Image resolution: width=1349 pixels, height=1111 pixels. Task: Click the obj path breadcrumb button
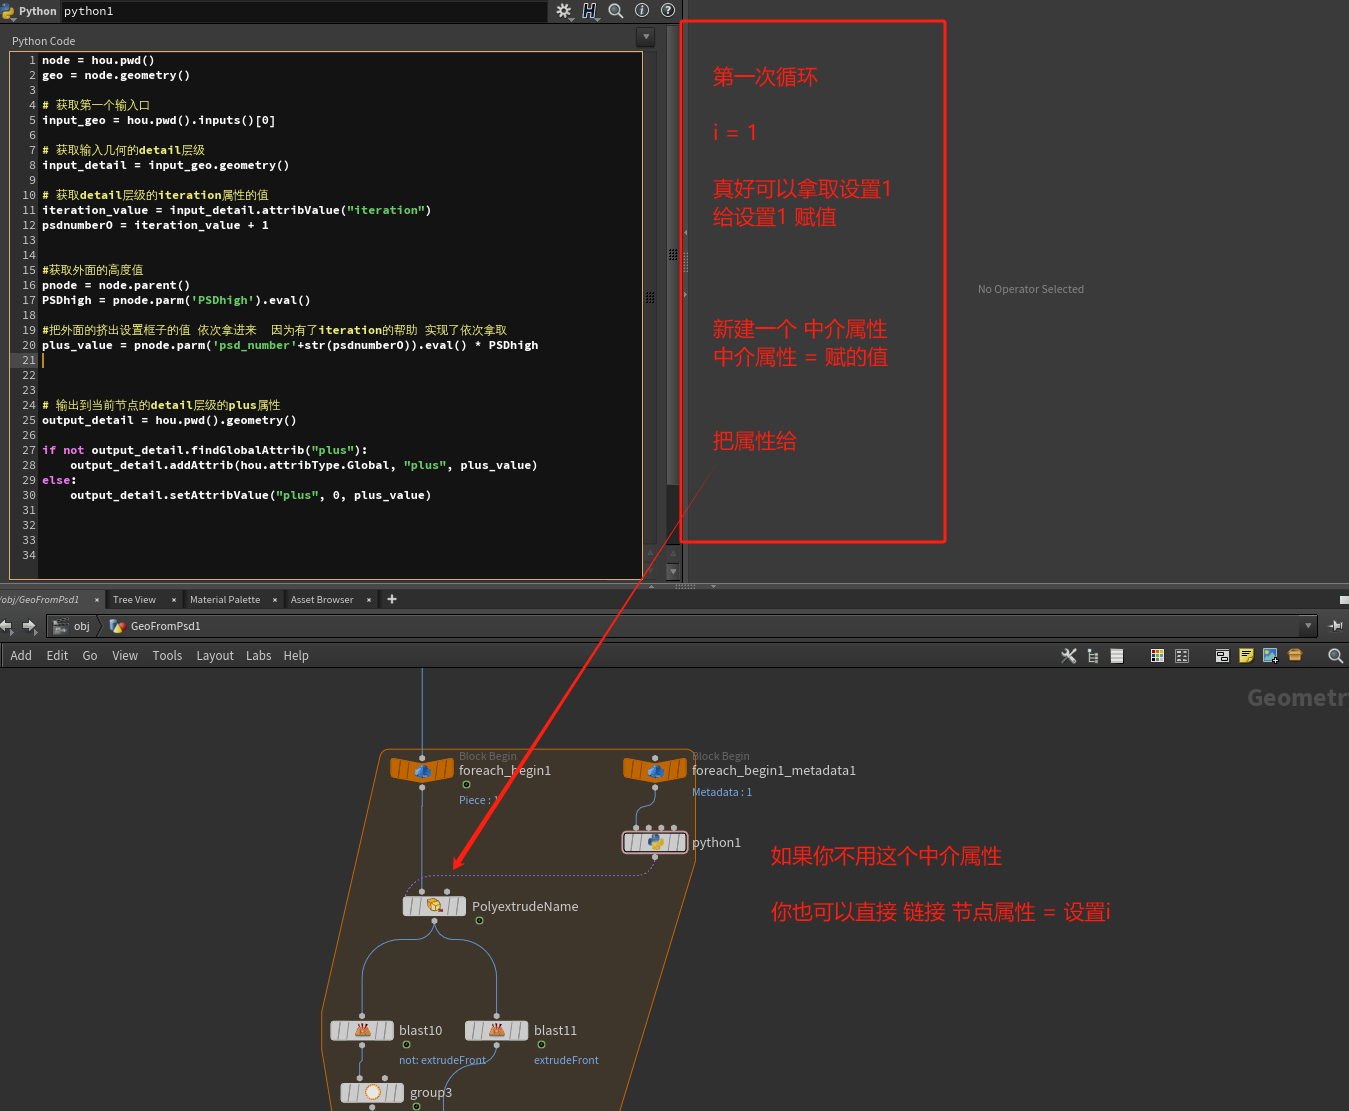(73, 626)
